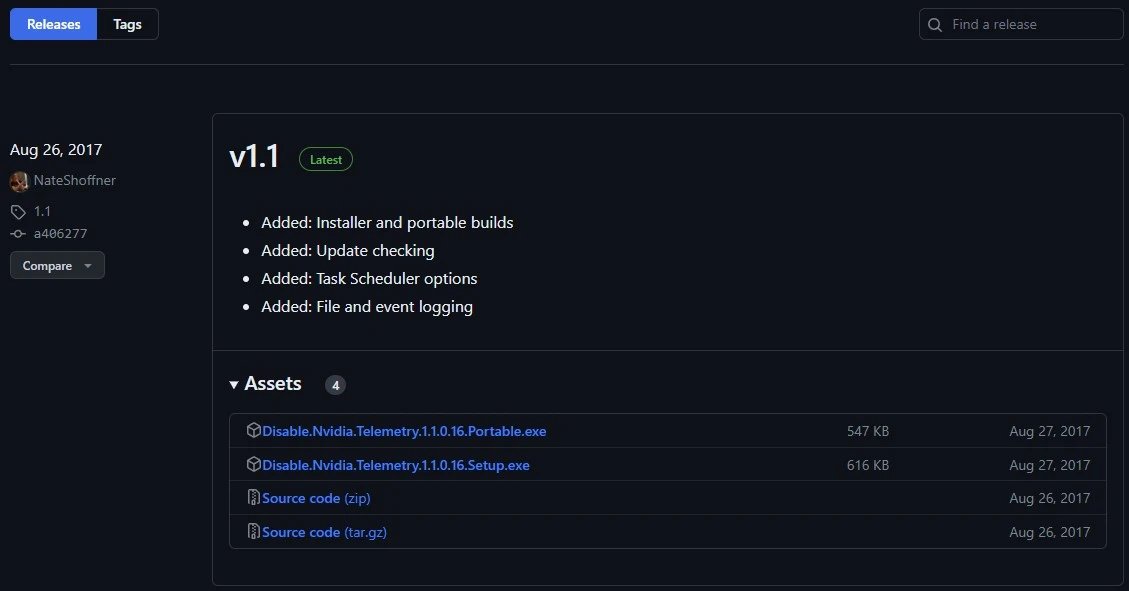
Task: Select the Releases tab
Action: [53, 24]
